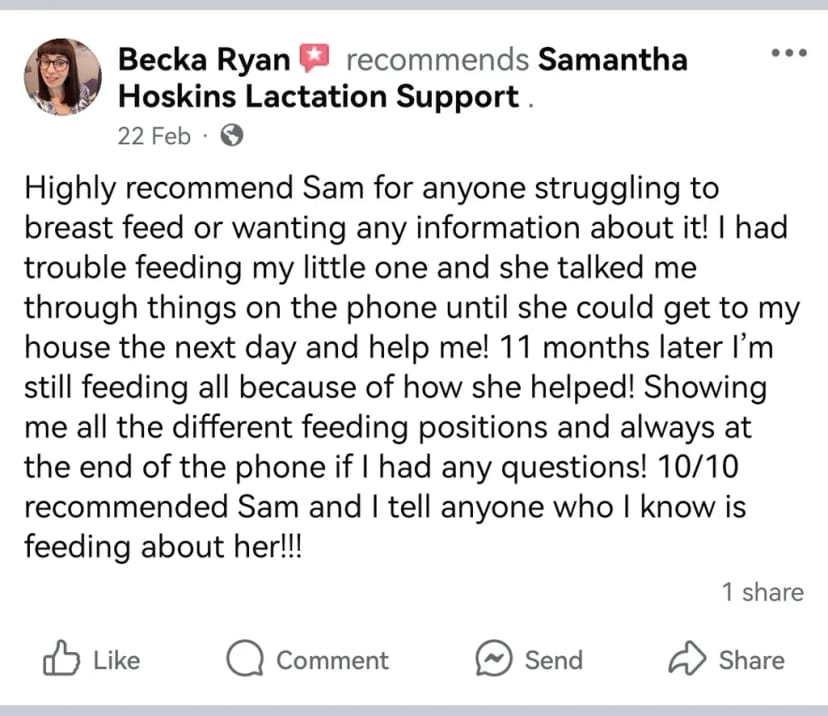
Task: Select the Share label
Action: tap(752, 660)
